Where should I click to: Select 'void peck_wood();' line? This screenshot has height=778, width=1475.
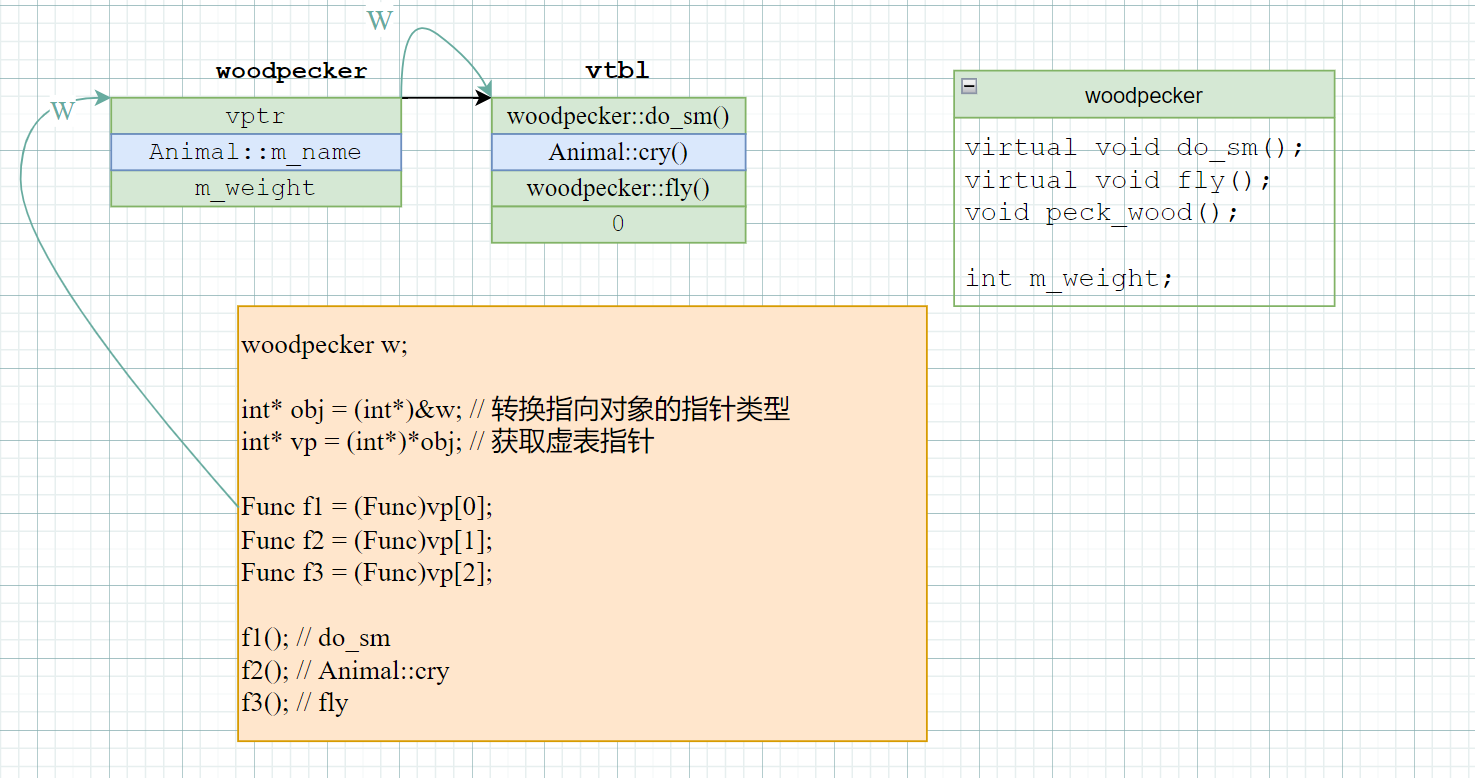point(1102,213)
